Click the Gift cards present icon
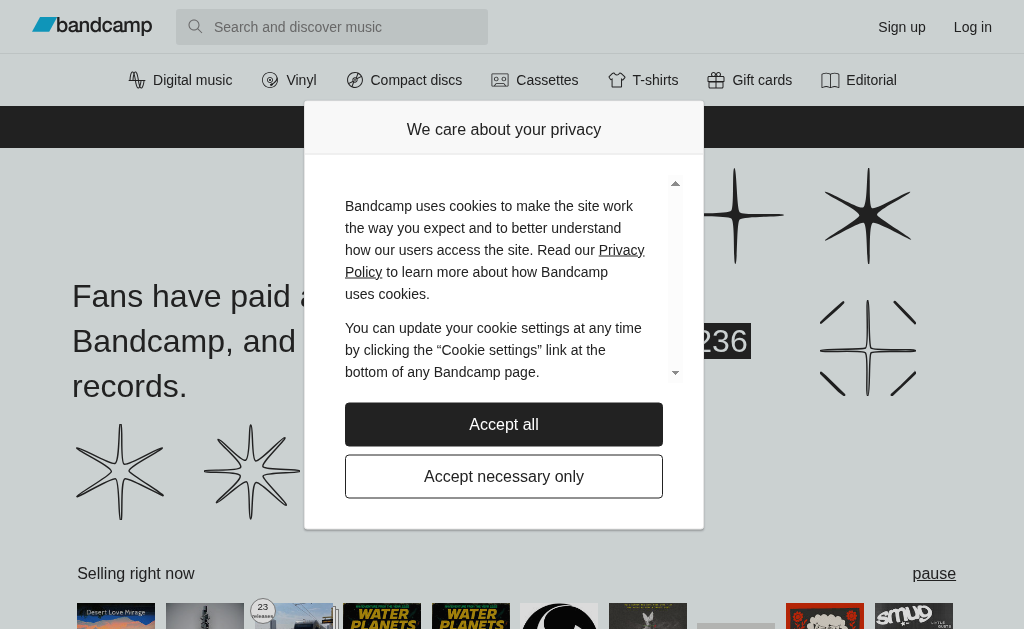The image size is (1024, 629). tap(716, 80)
